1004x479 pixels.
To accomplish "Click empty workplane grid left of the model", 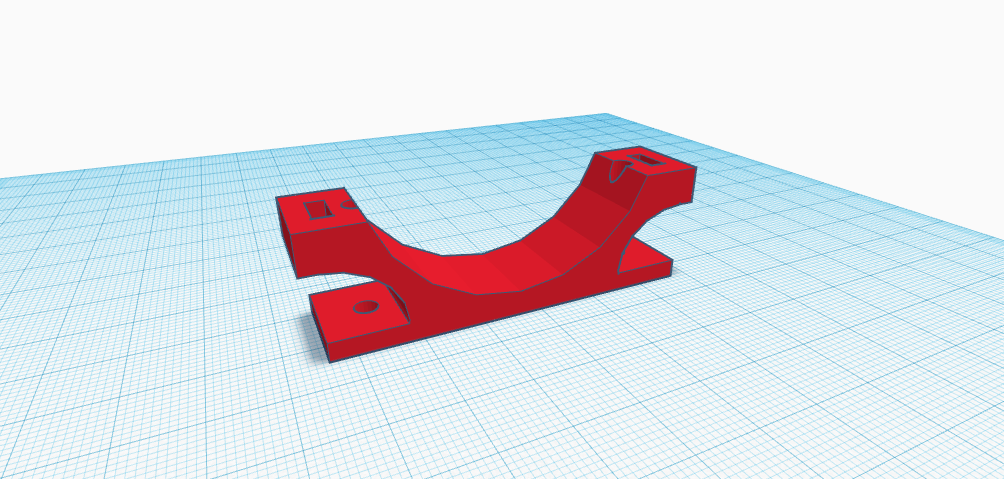I will tap(150, 300).
